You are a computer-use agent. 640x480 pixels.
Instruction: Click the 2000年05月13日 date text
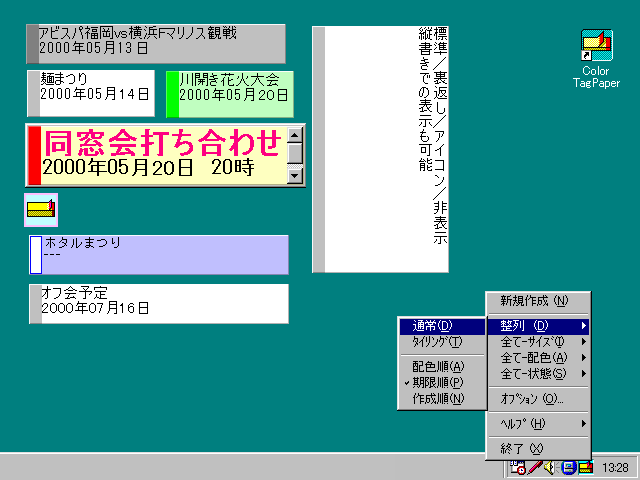pyautogui.click(x=93, y=48)
